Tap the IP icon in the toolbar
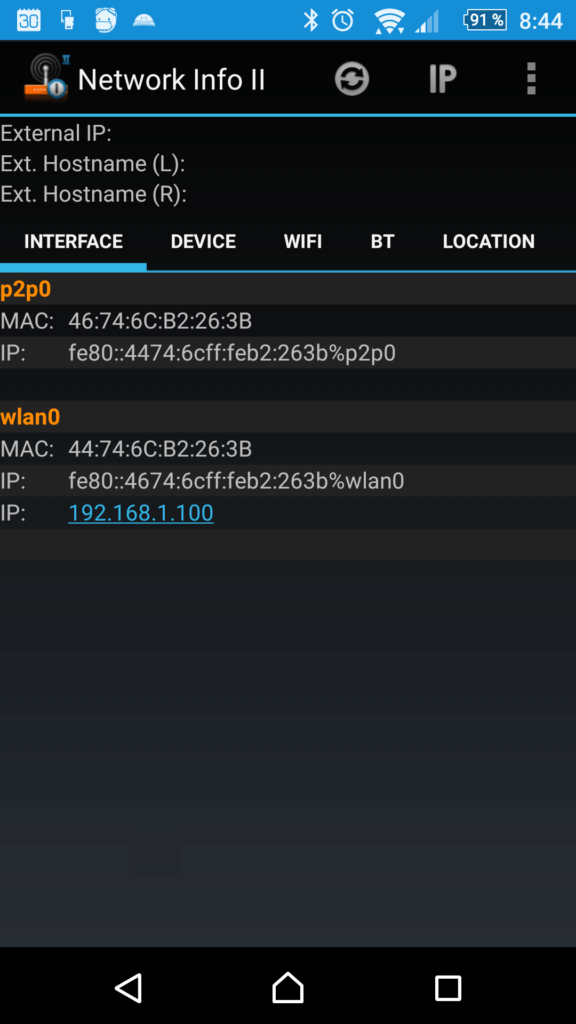576x1024 pixels. pyautogui.click(x=442, y=80)
